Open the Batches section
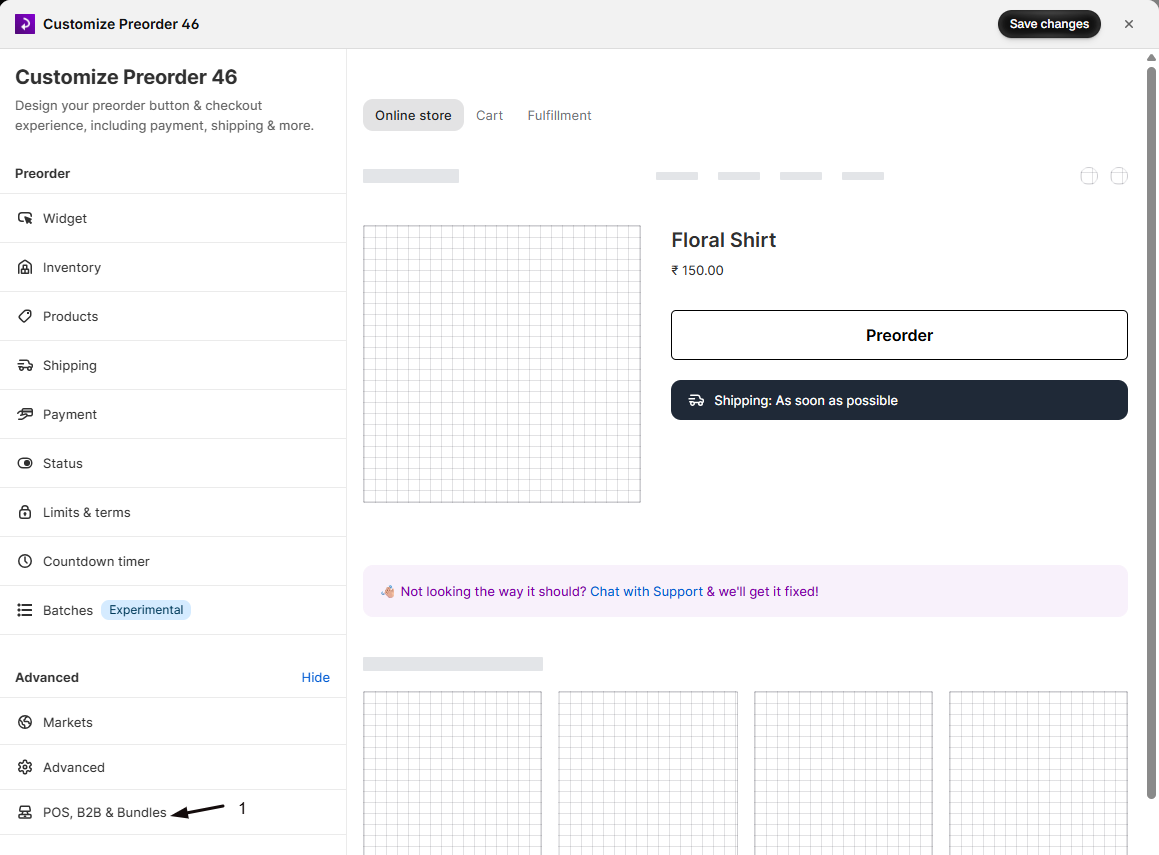 point(173,610)
